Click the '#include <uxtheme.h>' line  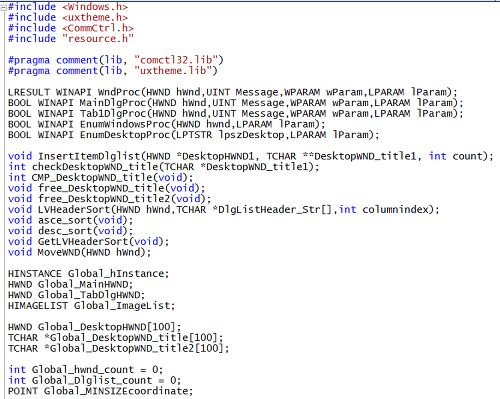[68, 17]
